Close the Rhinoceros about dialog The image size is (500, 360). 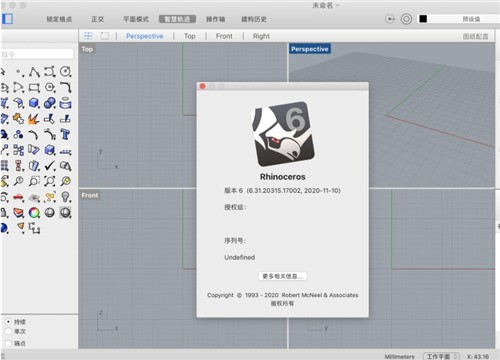202,86
